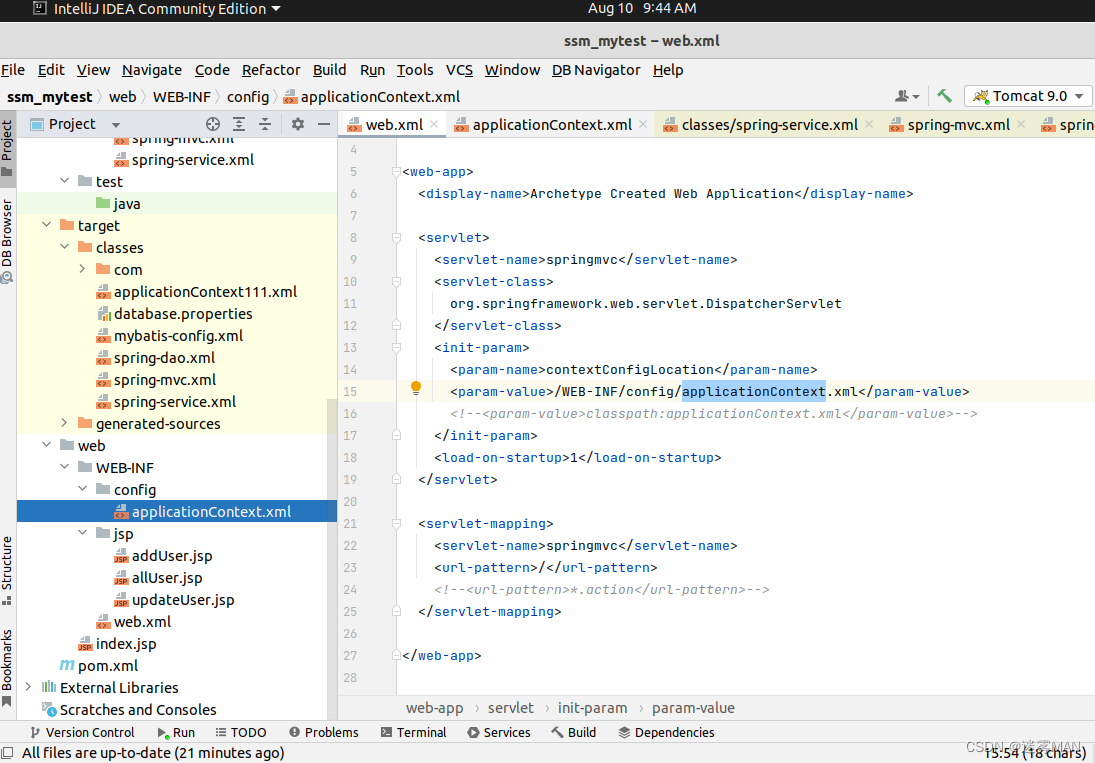
Task: Click the param-value breadcrumb below the editor
Action: pos(693,707)
